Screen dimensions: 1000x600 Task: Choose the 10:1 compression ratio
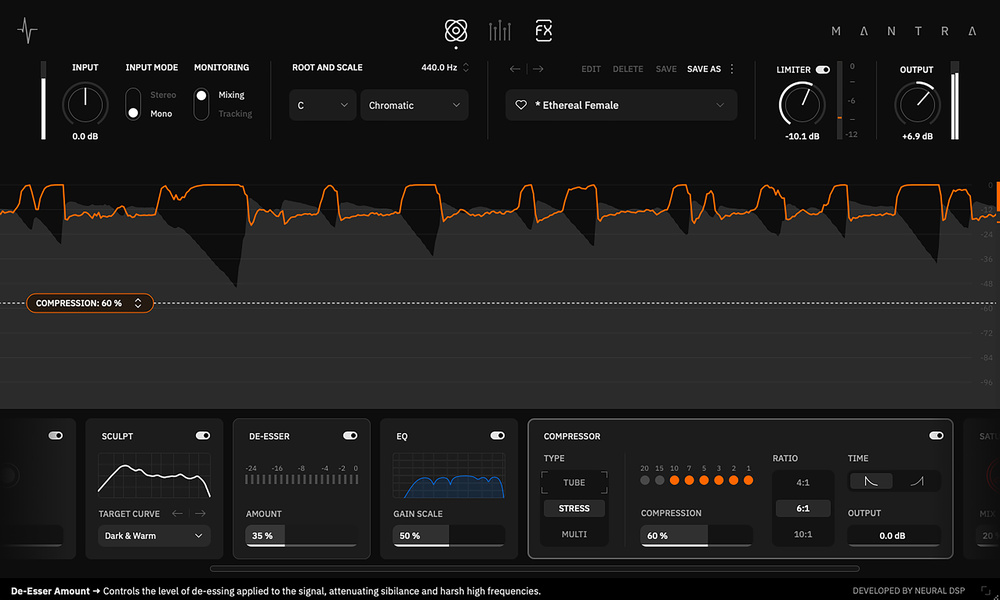[803, 534]
